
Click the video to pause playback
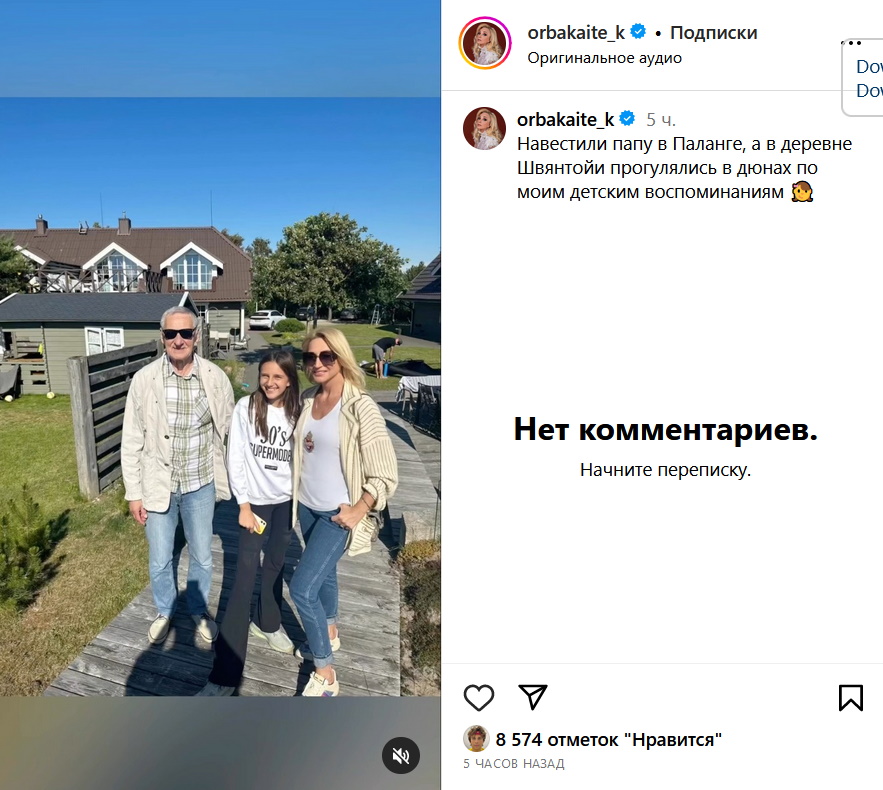(220, 396)
